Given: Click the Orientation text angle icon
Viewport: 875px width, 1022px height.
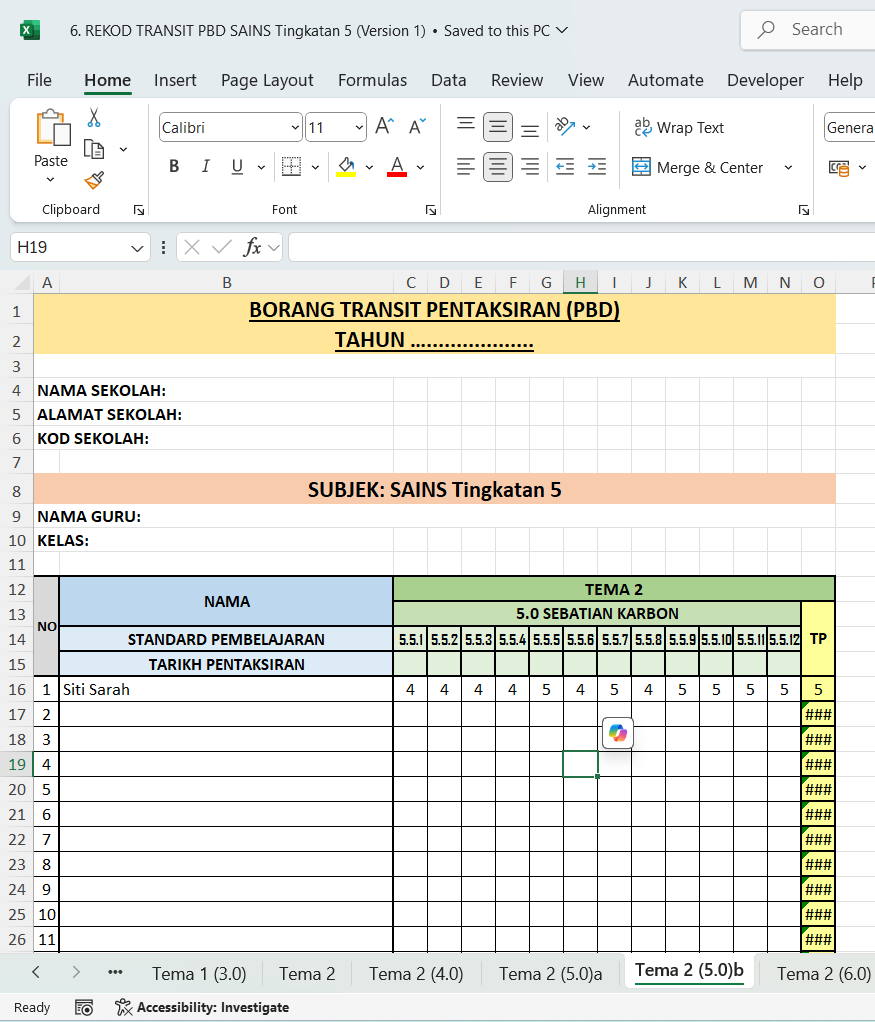Looking at the screenshot, I should 566,127.
